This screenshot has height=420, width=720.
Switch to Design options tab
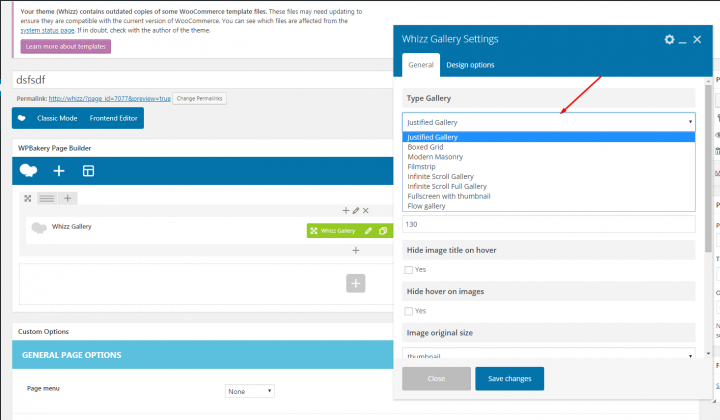(470, 65)
